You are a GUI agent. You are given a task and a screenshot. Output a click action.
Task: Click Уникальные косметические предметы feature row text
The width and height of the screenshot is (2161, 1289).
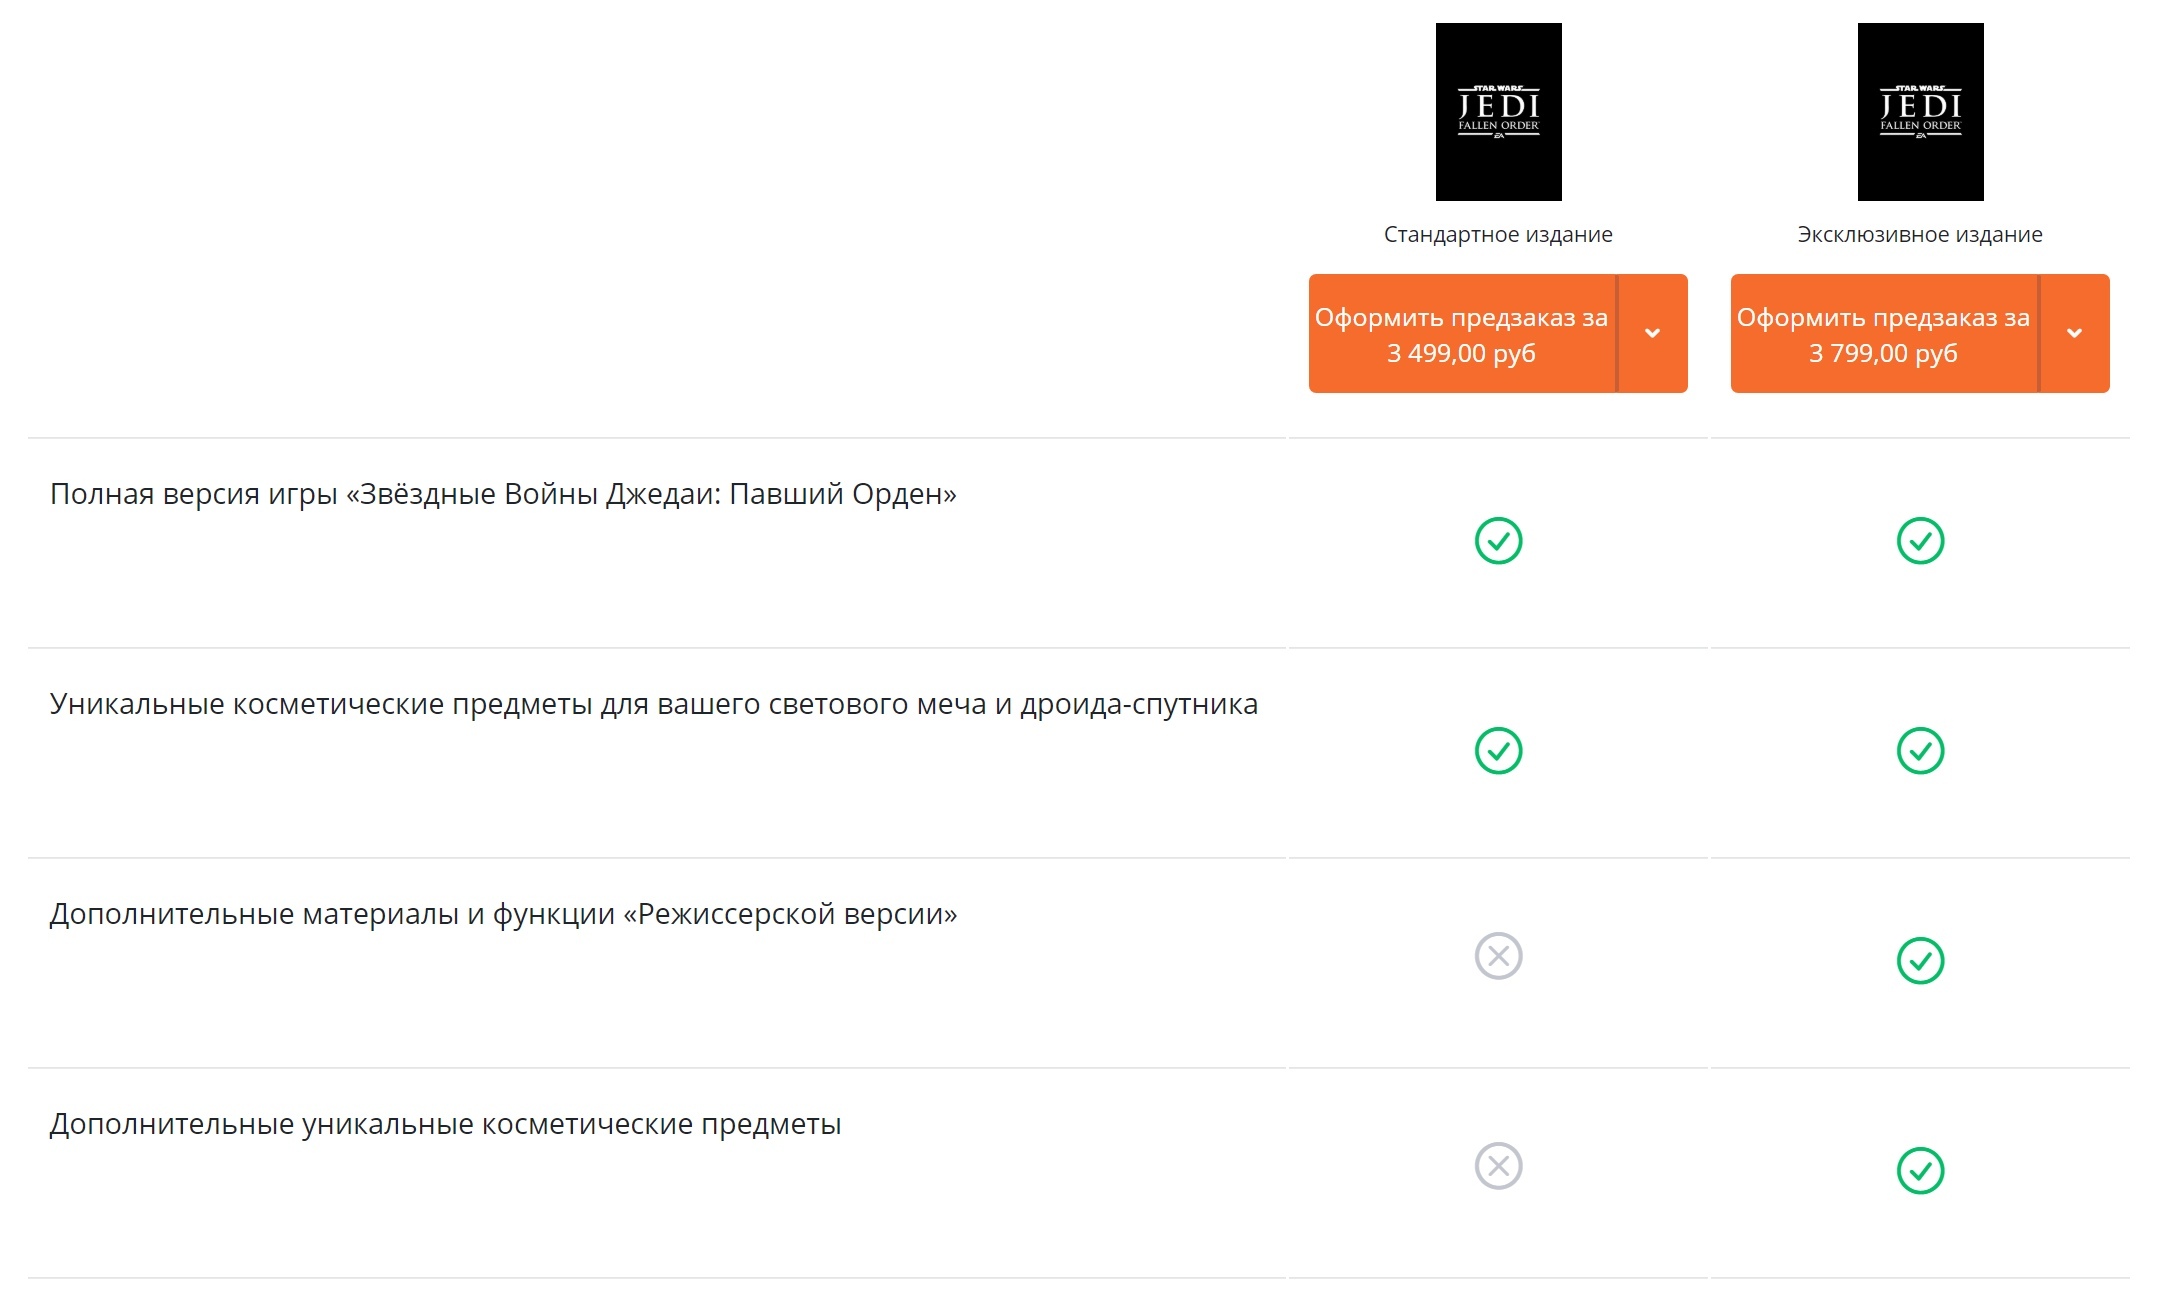[654, 704]
